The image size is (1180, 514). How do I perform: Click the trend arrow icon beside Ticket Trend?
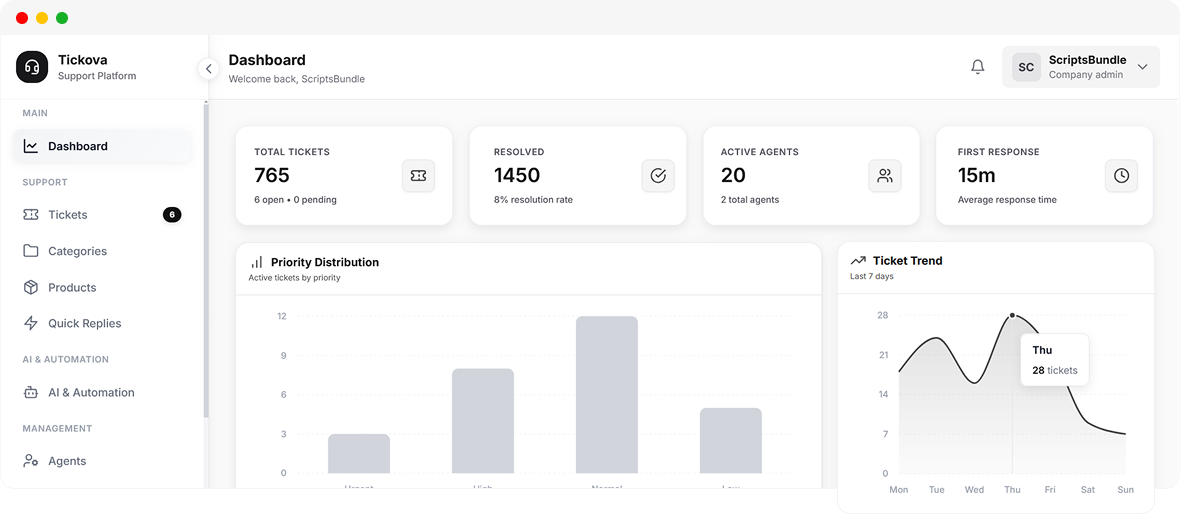tap(858, 261)
